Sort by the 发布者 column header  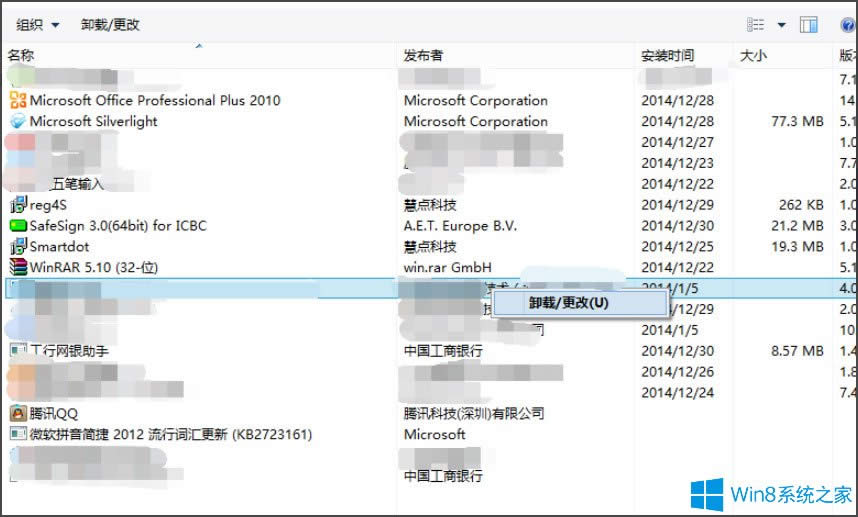pos(423,55)
